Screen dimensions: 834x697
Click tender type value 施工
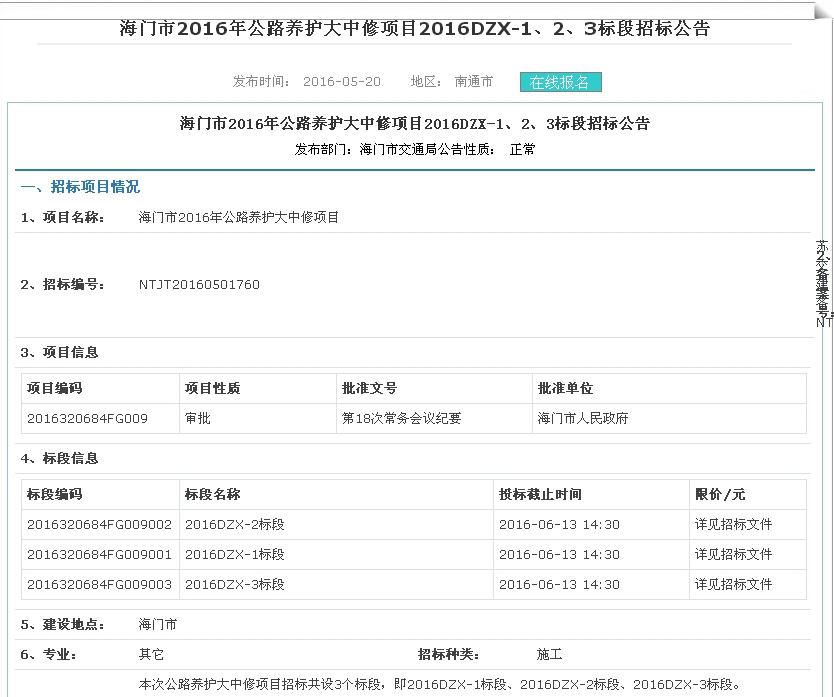pyautogui.click(x=549, y=654)
